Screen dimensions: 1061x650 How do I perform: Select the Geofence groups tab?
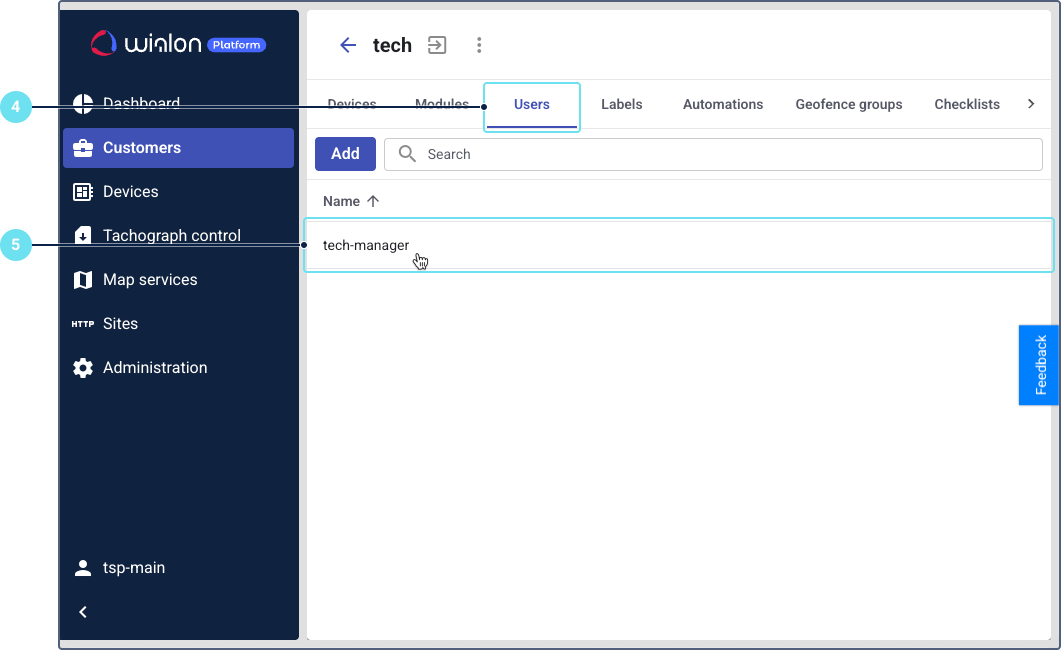[848, 104]
